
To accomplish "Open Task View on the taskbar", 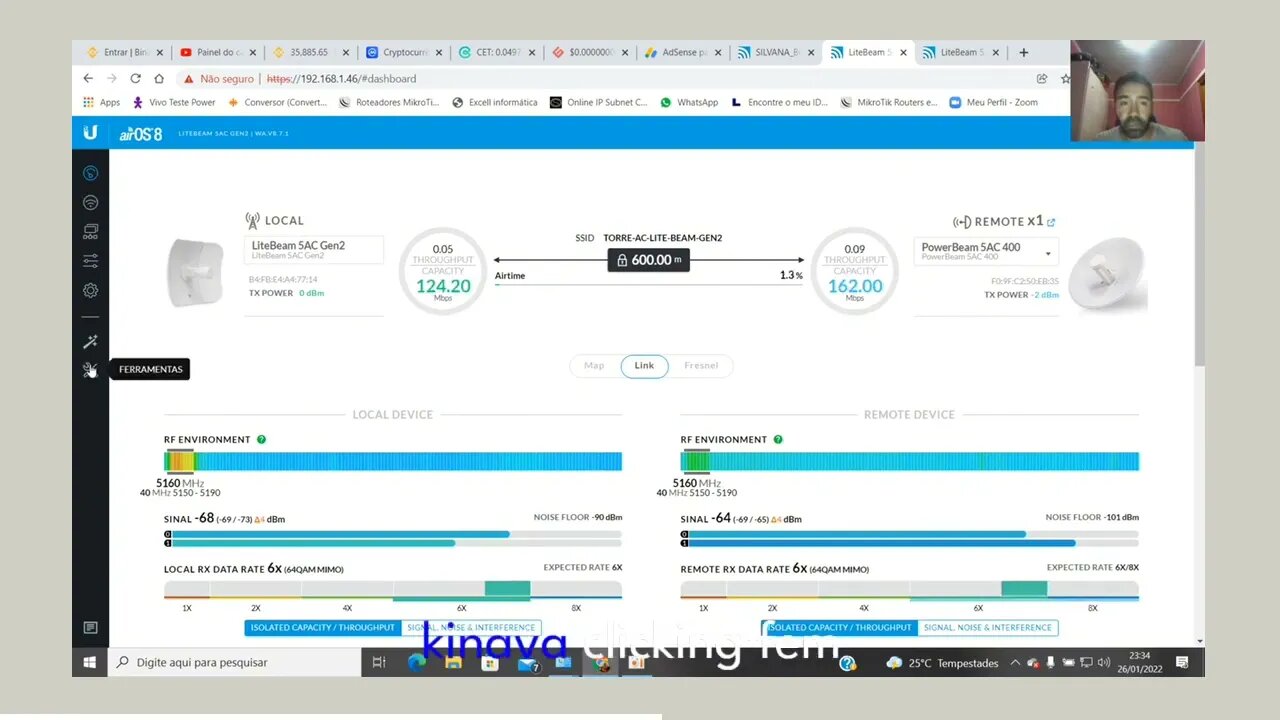I will tap(379, 662).
